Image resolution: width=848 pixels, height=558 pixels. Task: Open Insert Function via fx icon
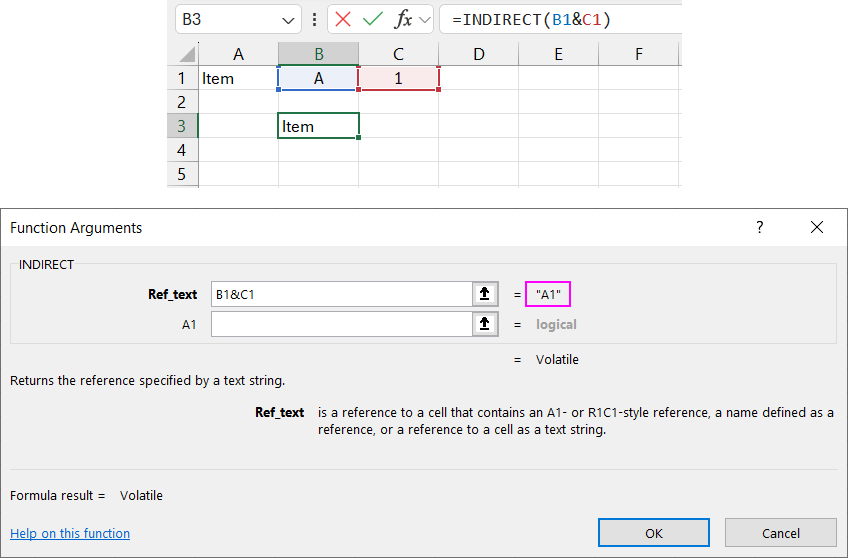pos(403,20)
